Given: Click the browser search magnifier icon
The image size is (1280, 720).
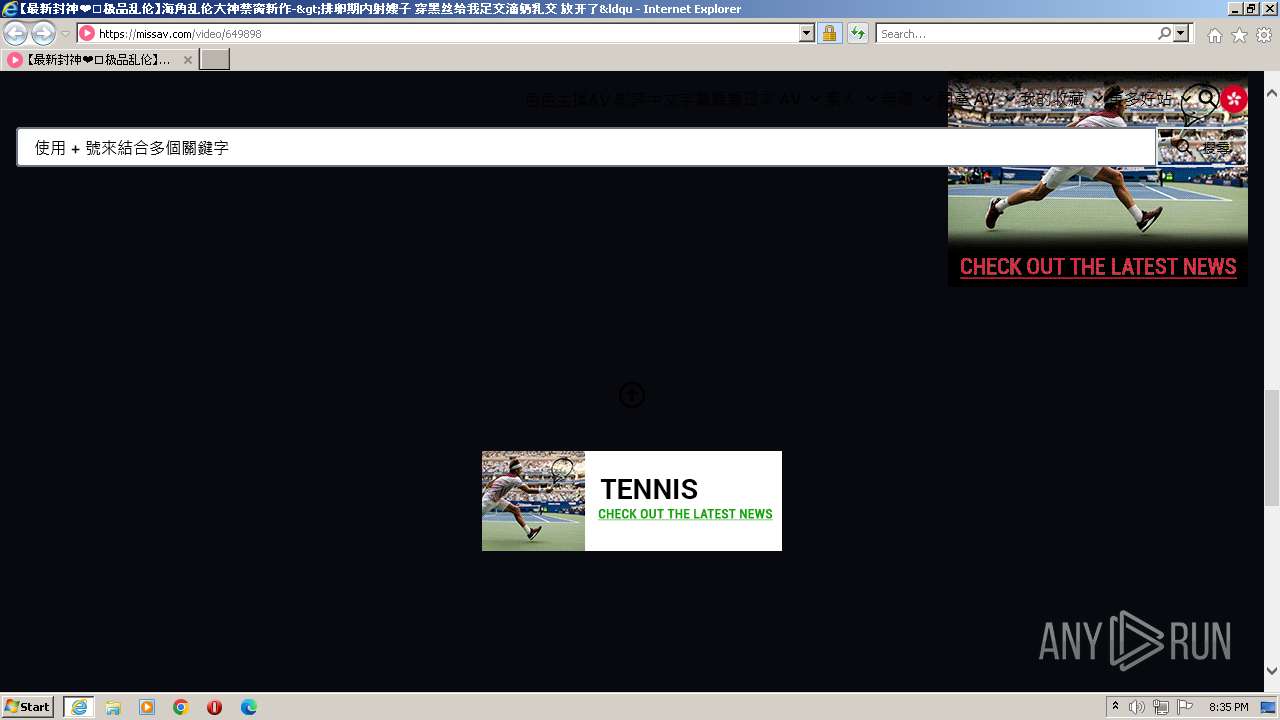Looking at the screenshot, I should [1164, 34].
